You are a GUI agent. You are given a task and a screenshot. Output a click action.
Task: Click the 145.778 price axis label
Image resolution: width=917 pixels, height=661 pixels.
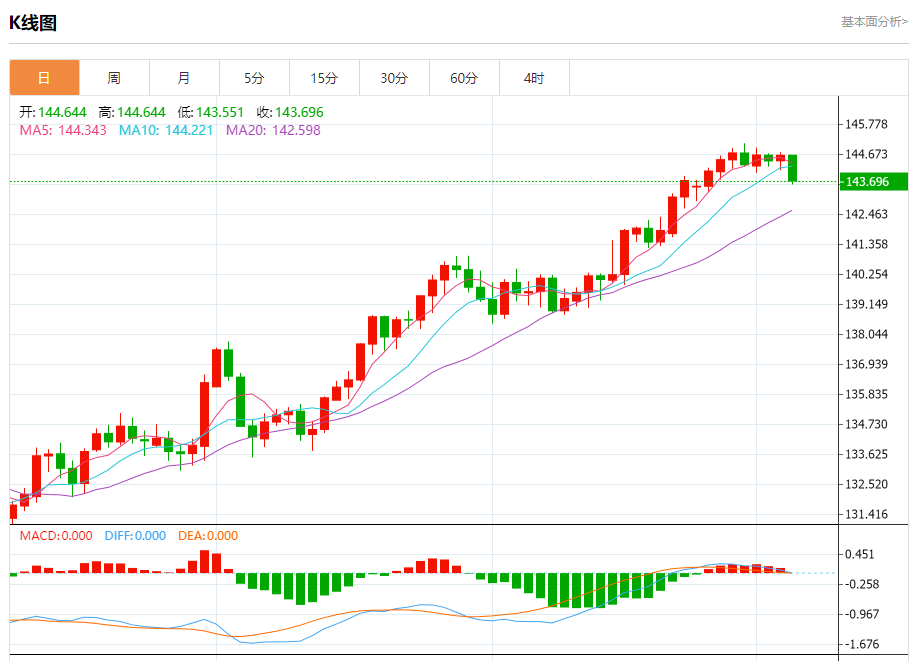(866, 124)
